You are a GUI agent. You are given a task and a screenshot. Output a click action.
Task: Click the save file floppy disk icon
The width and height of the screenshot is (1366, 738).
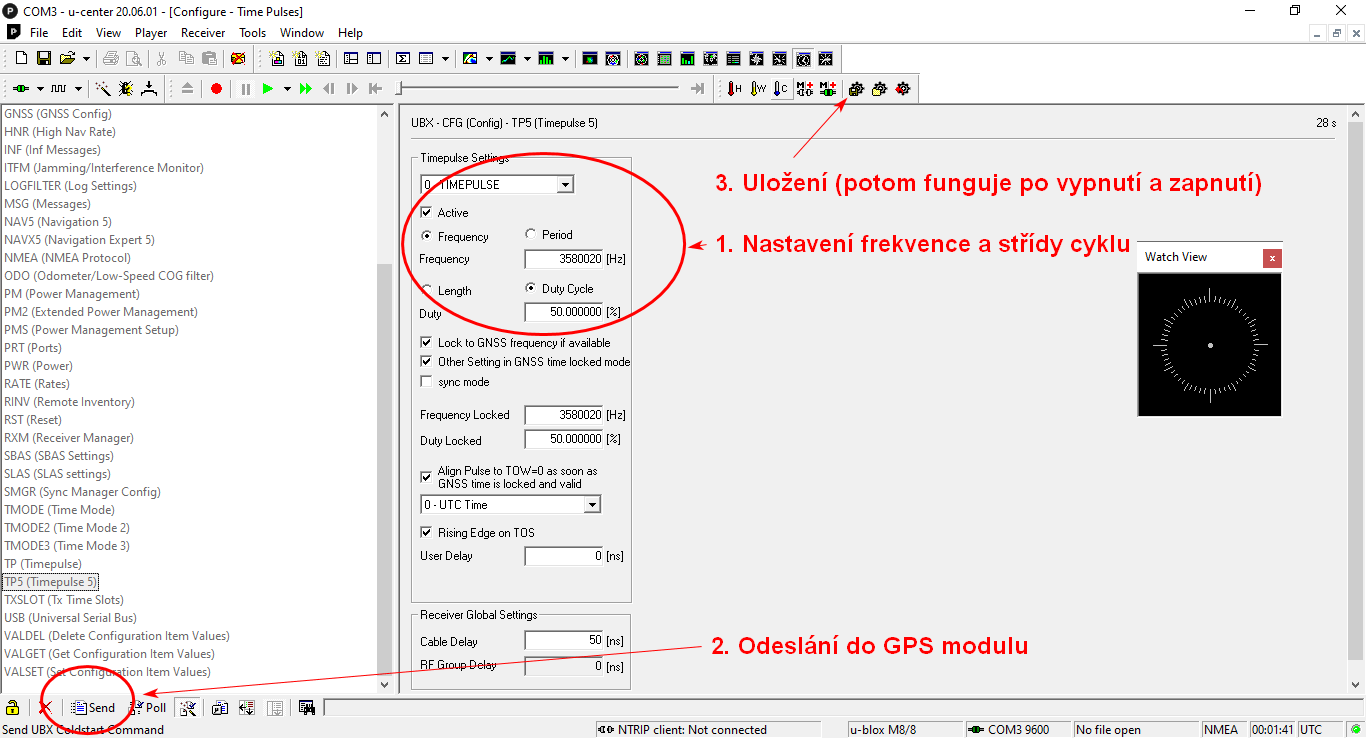[44, 59]
